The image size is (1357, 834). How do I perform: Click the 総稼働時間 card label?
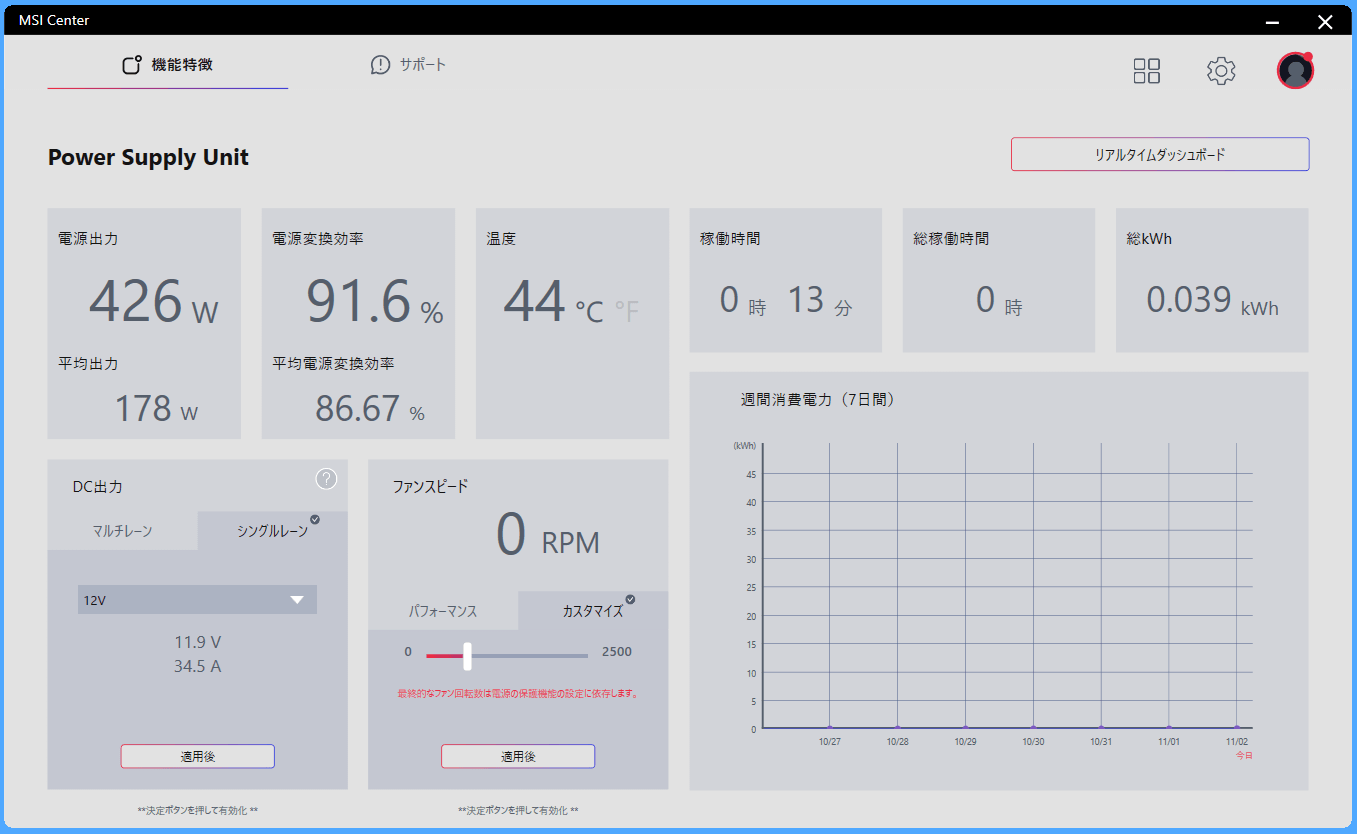[x=951, y=239]
